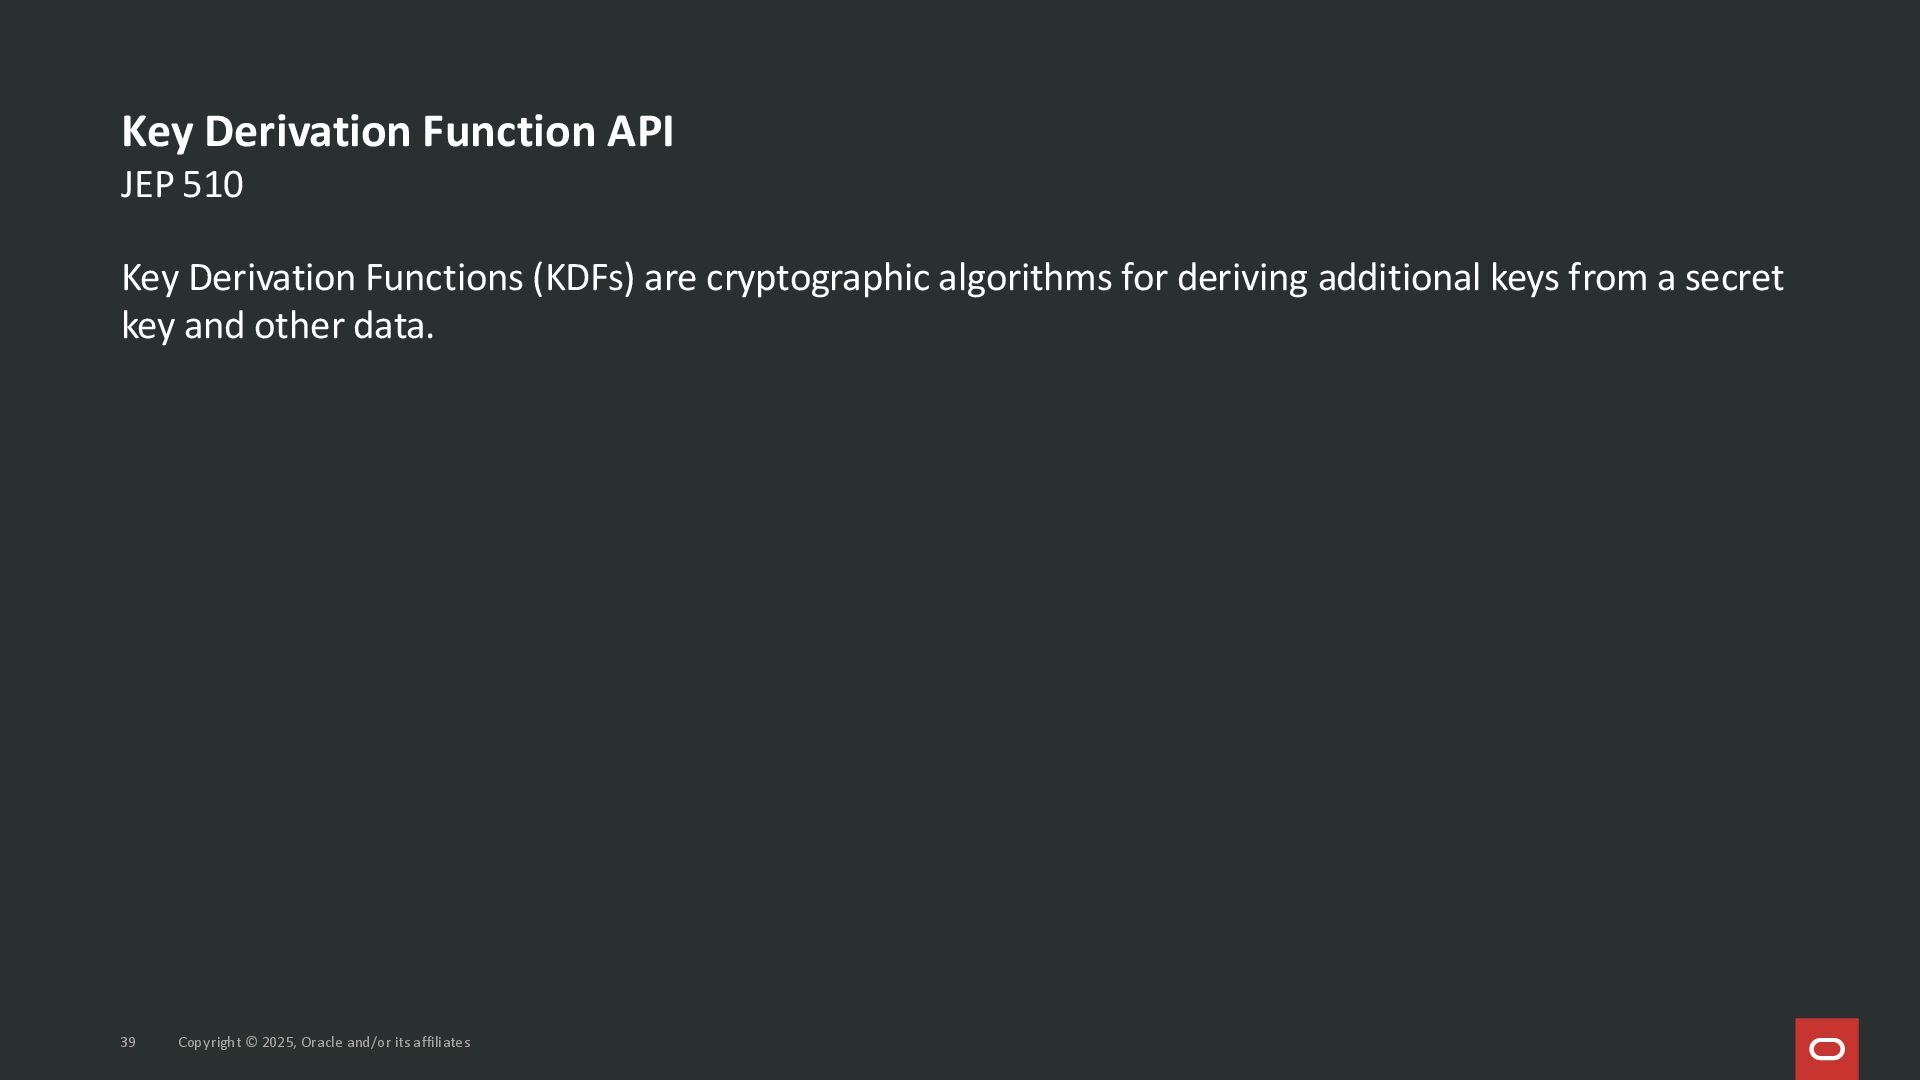Click the copyright symbol in the footer
This screenshot has width=1920, height=1080.
[x=252, y=1042]
